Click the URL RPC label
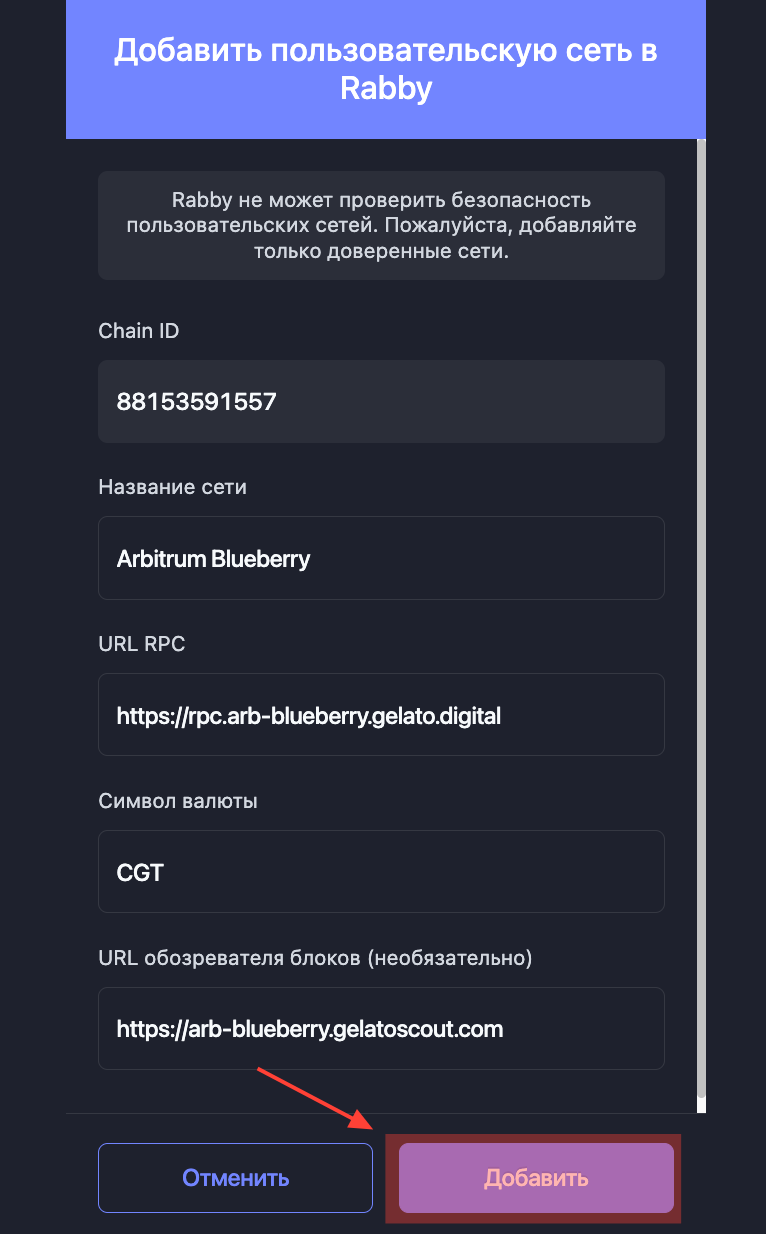766x1234 pixels. coord(142,644)
